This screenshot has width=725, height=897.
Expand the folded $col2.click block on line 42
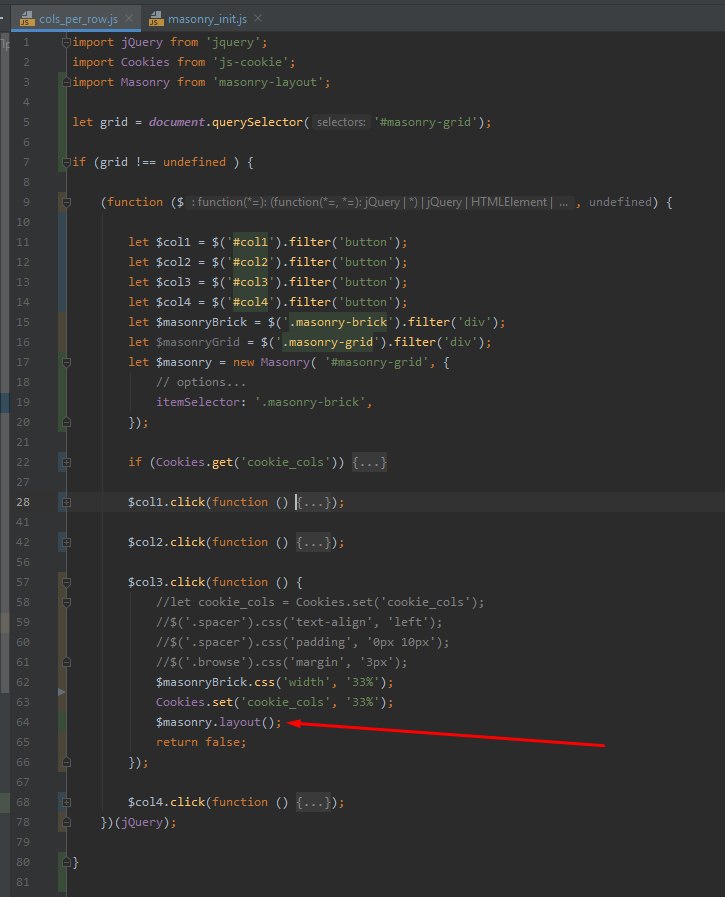66,542
